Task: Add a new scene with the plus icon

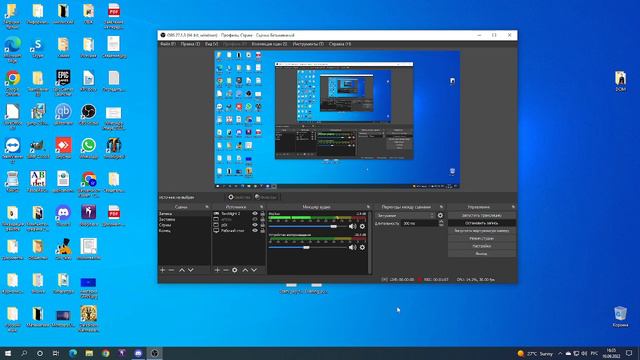Action: point(162,270)
